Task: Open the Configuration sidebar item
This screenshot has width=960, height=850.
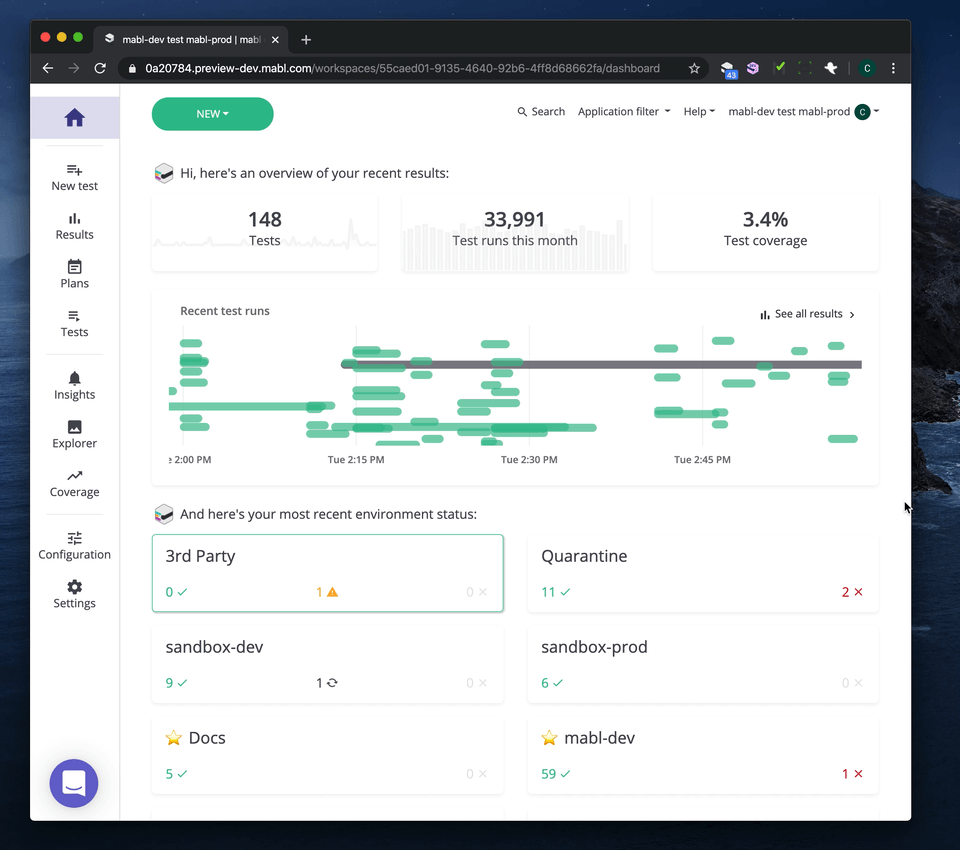Action: pyautogui.click(x=75, y=546)
